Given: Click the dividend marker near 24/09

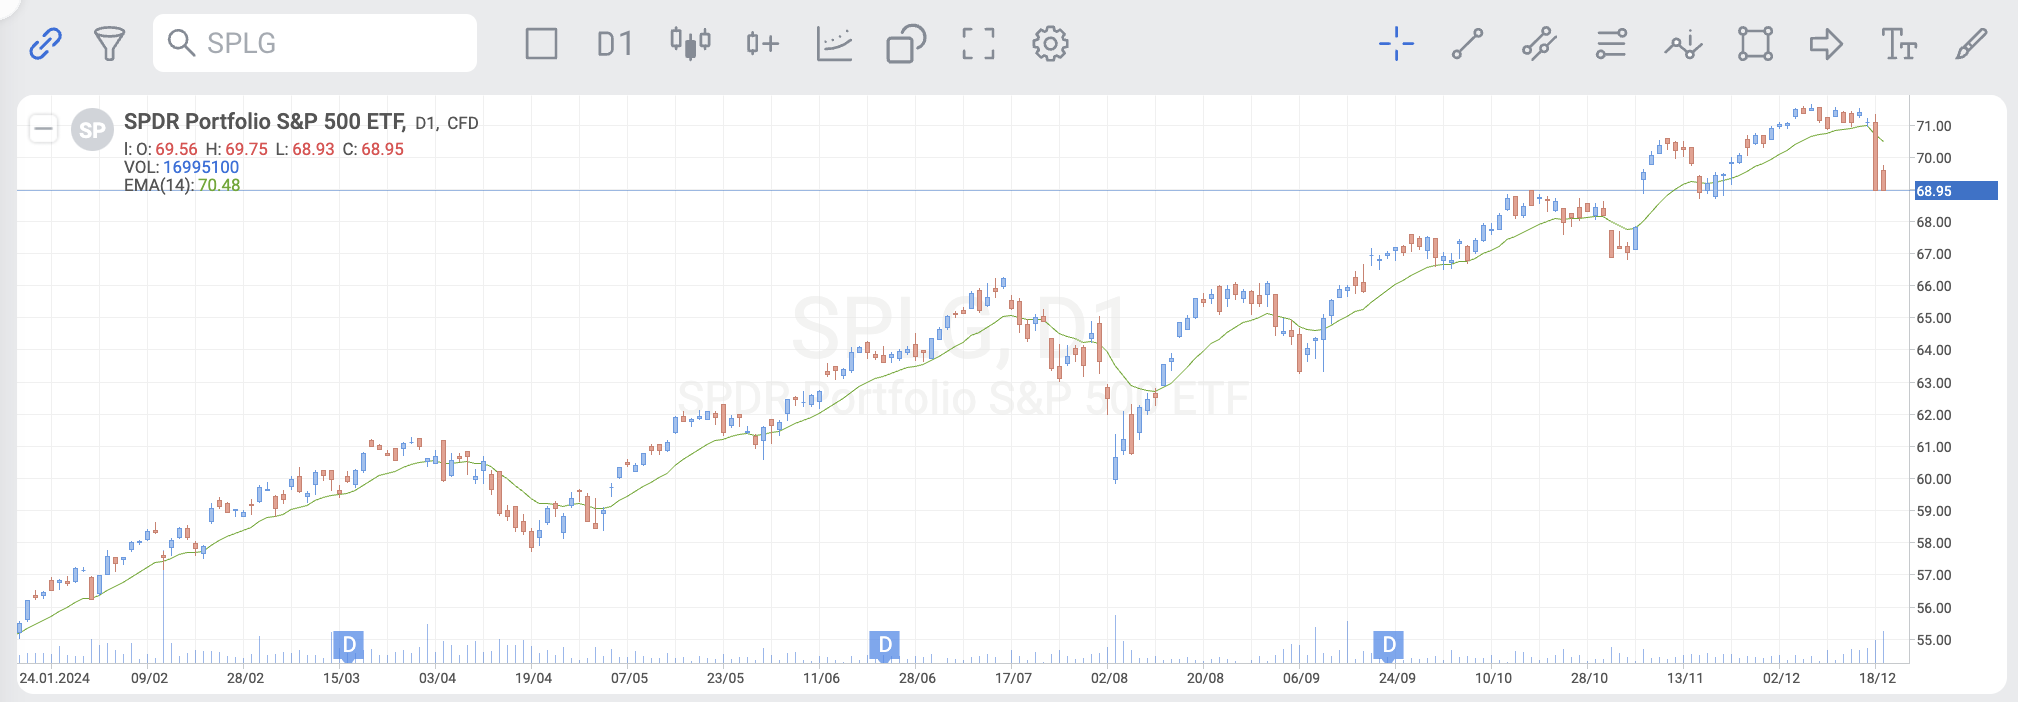Looking at the screenshot, I should (x=1388, y=645).
